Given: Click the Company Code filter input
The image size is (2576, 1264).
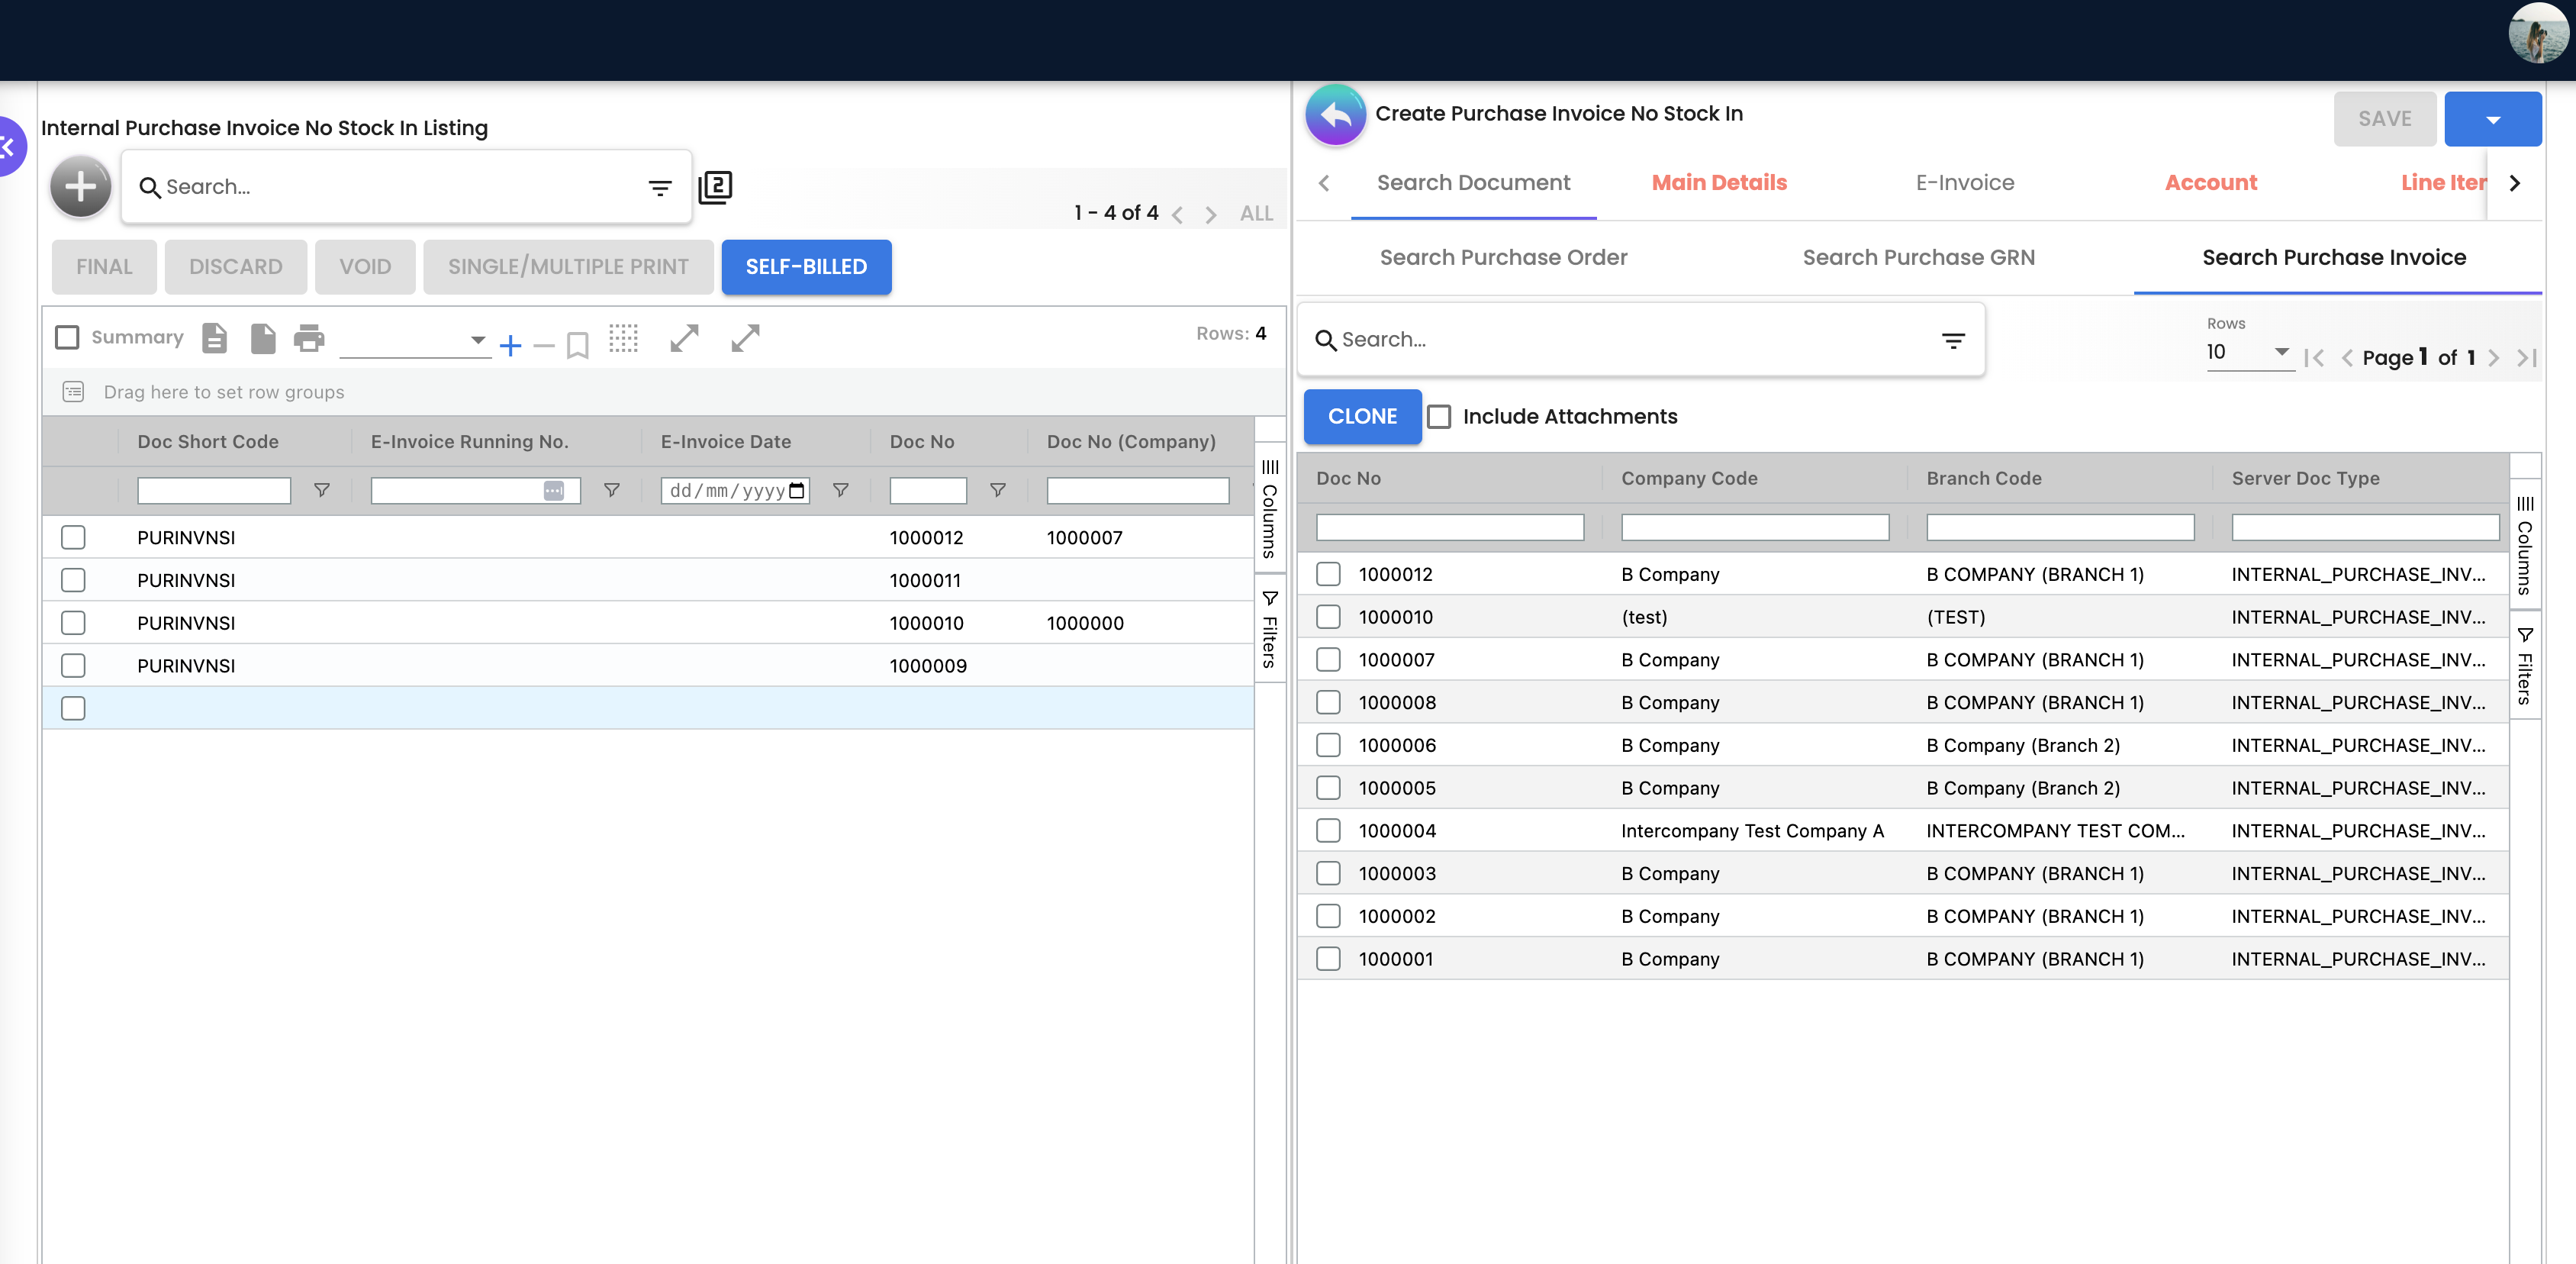Looking at the screenshot, I should tap(1755, 527).
